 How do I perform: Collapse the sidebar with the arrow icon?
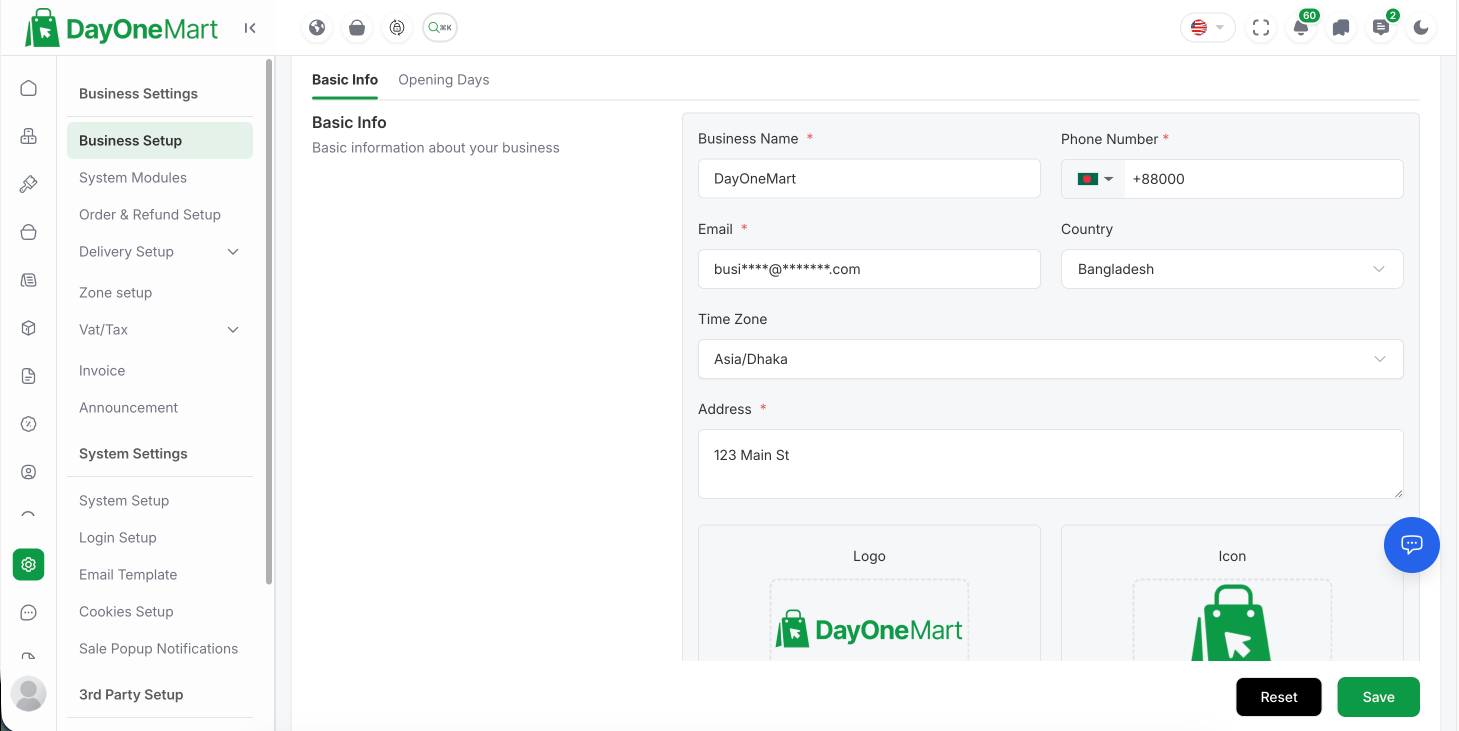pyautogui.click(x=250, y=28)
